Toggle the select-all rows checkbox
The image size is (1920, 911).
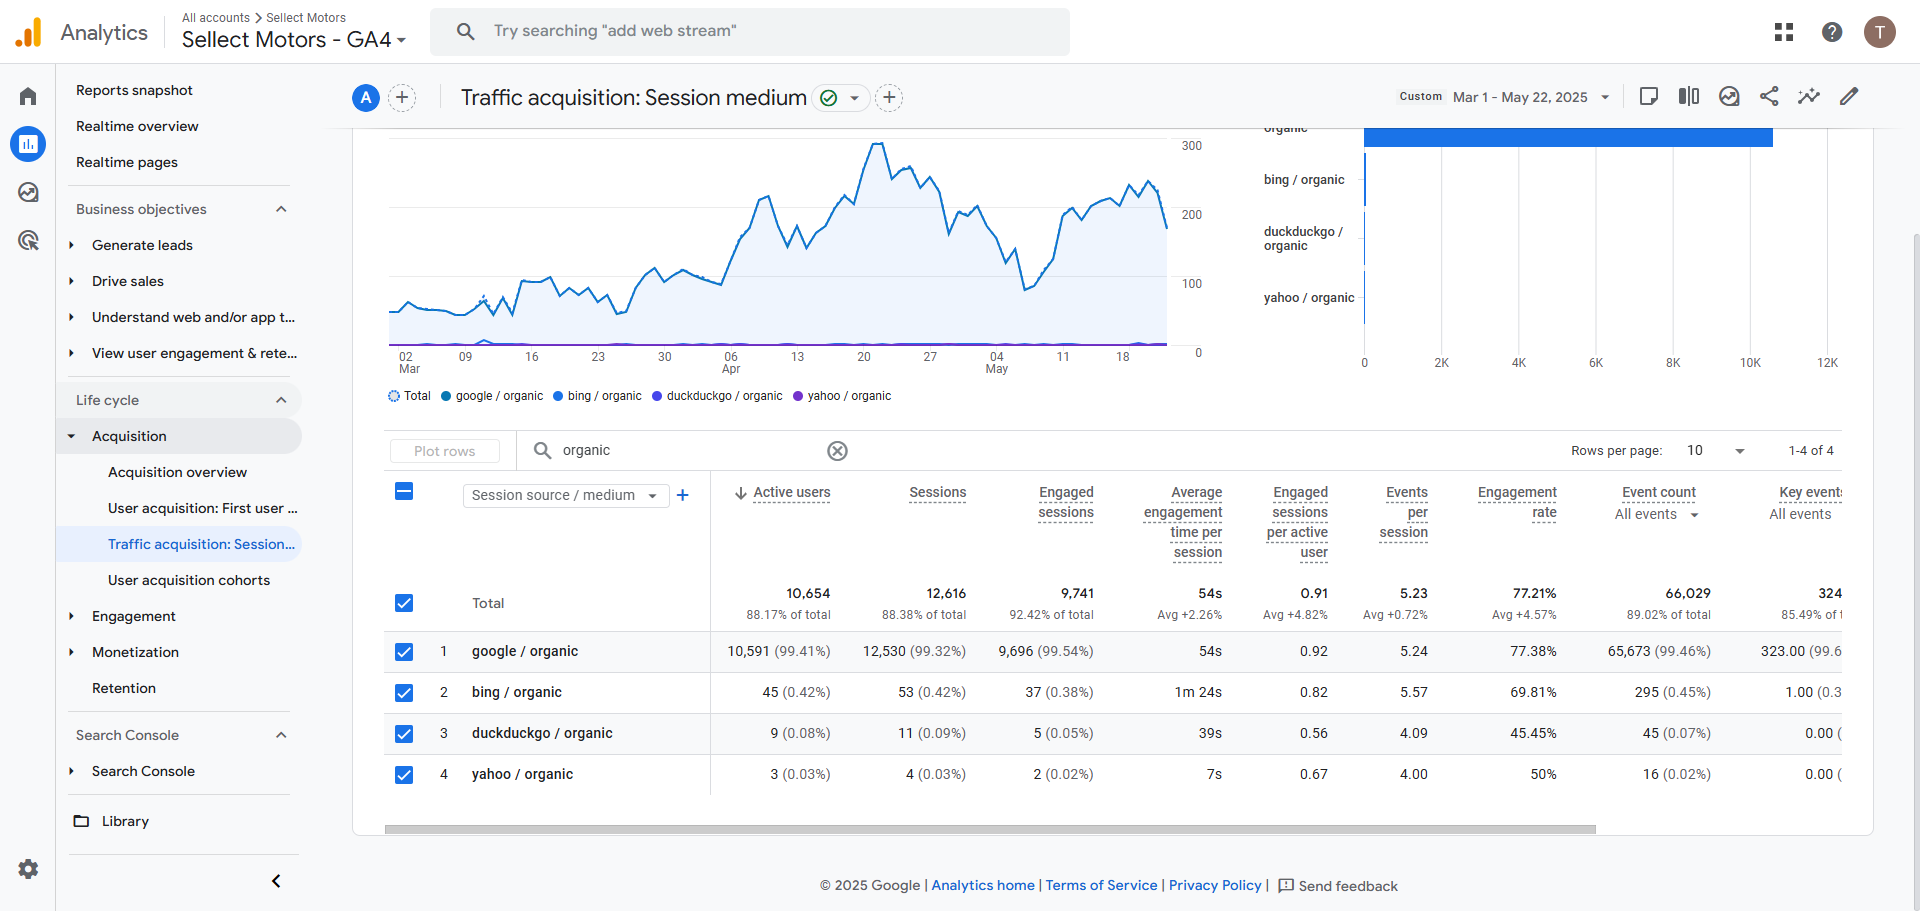404,491
